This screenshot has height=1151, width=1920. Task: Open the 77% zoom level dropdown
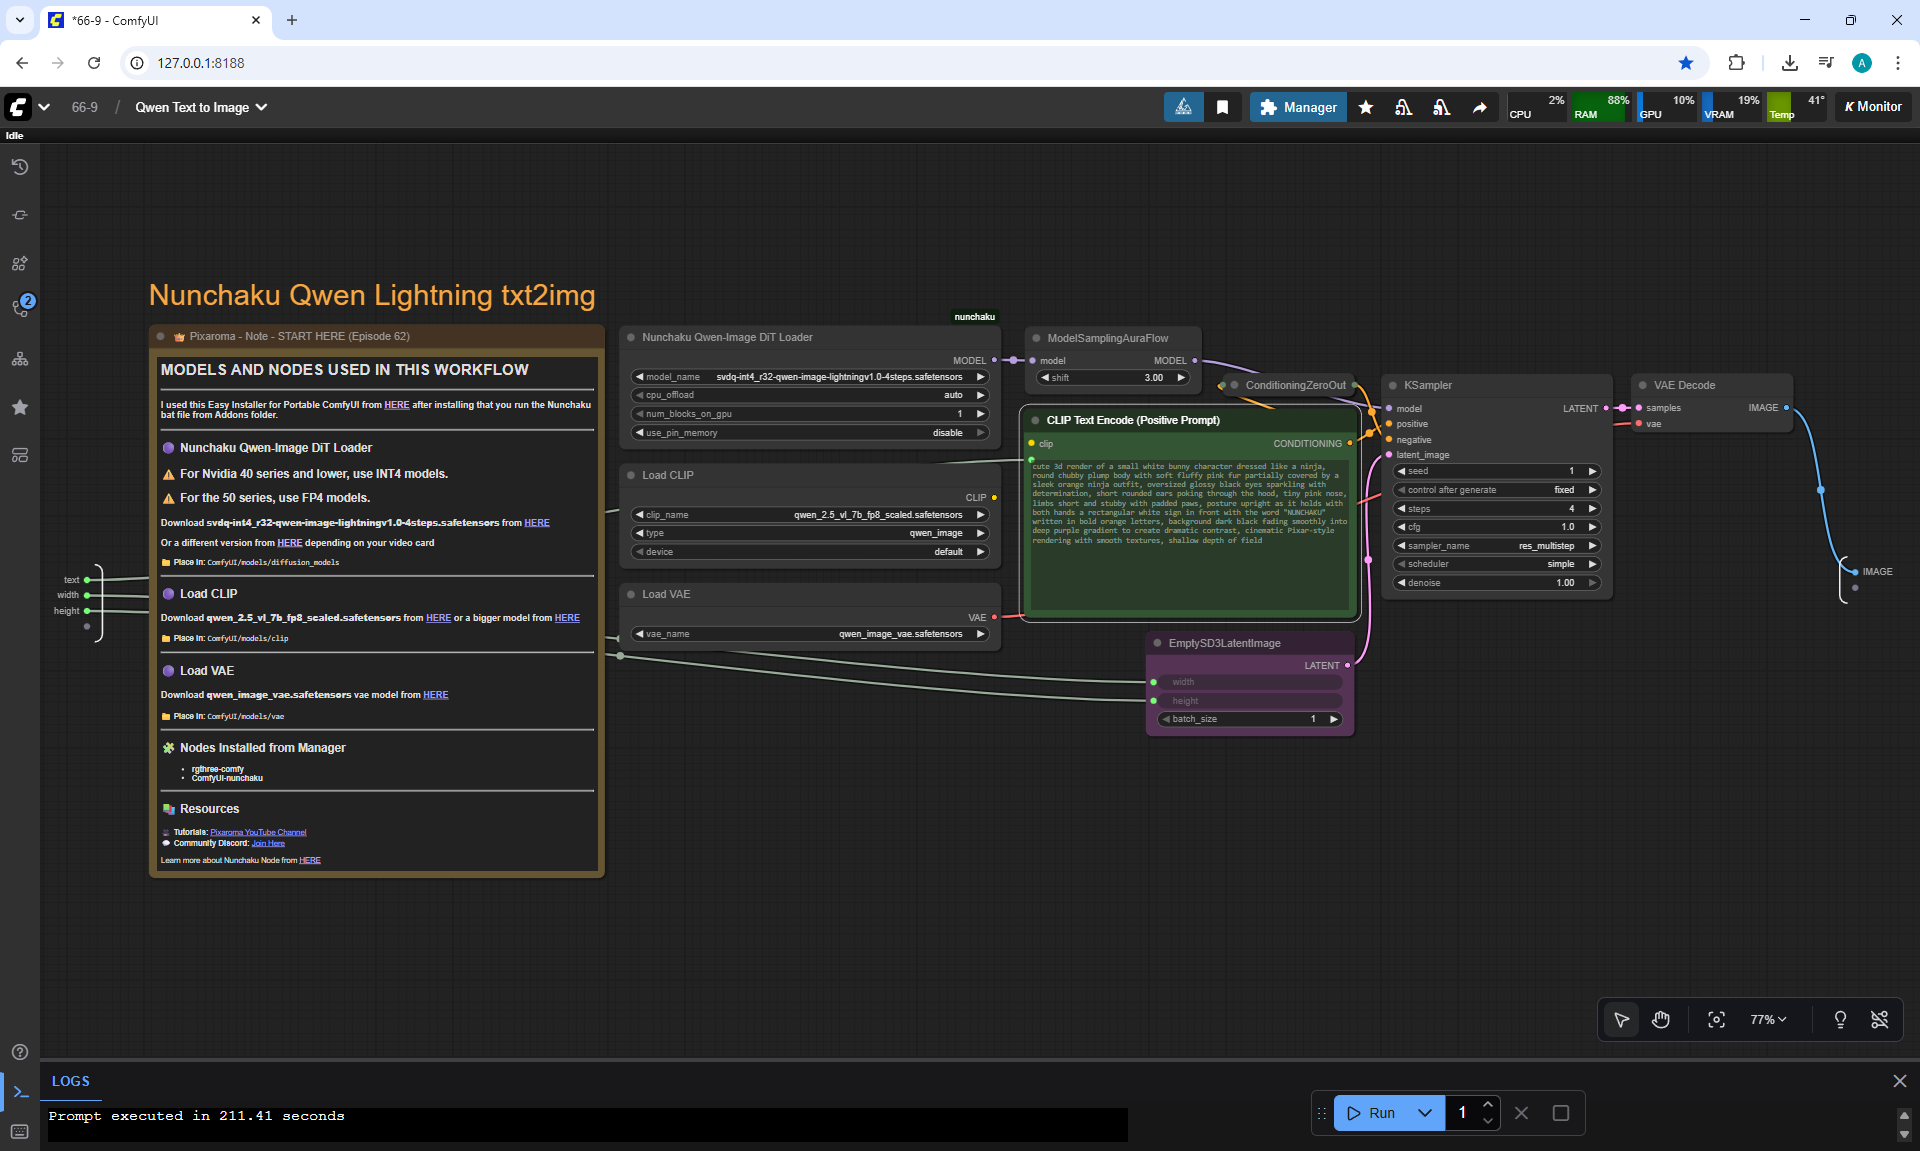point(1767,1019)
